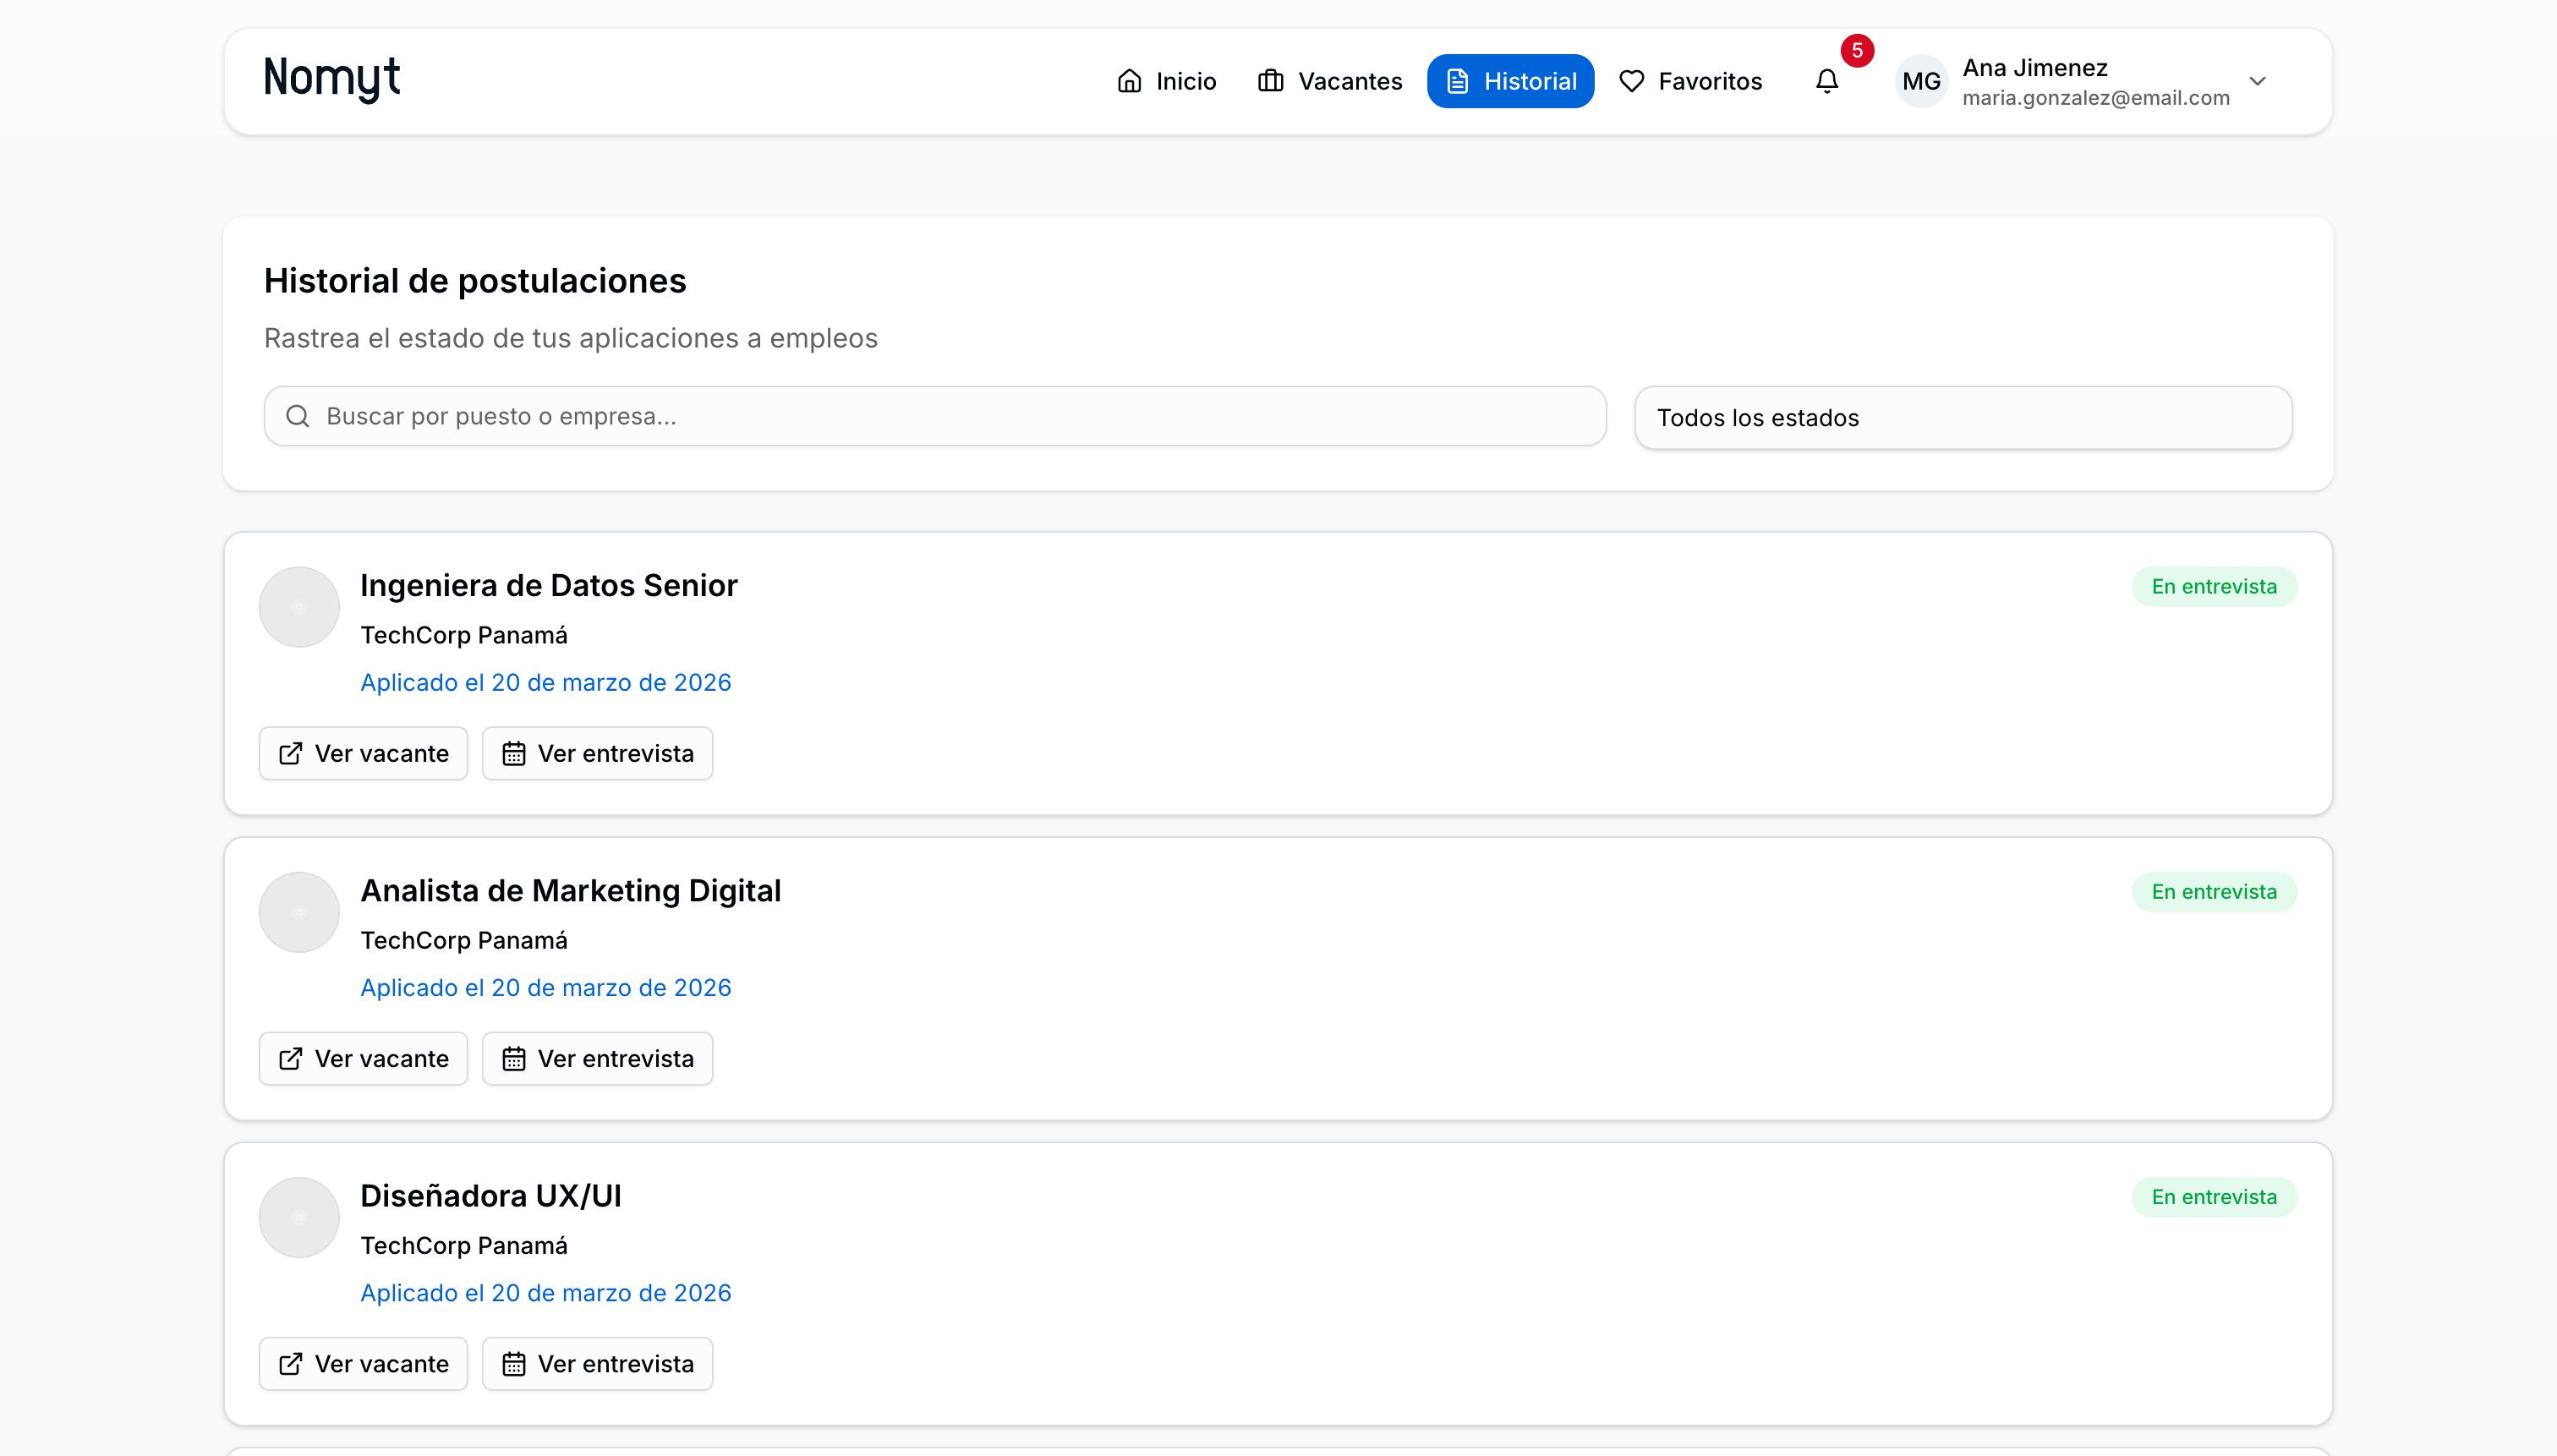
Task: Click the red notification count badge
Action: point(1857,50)
